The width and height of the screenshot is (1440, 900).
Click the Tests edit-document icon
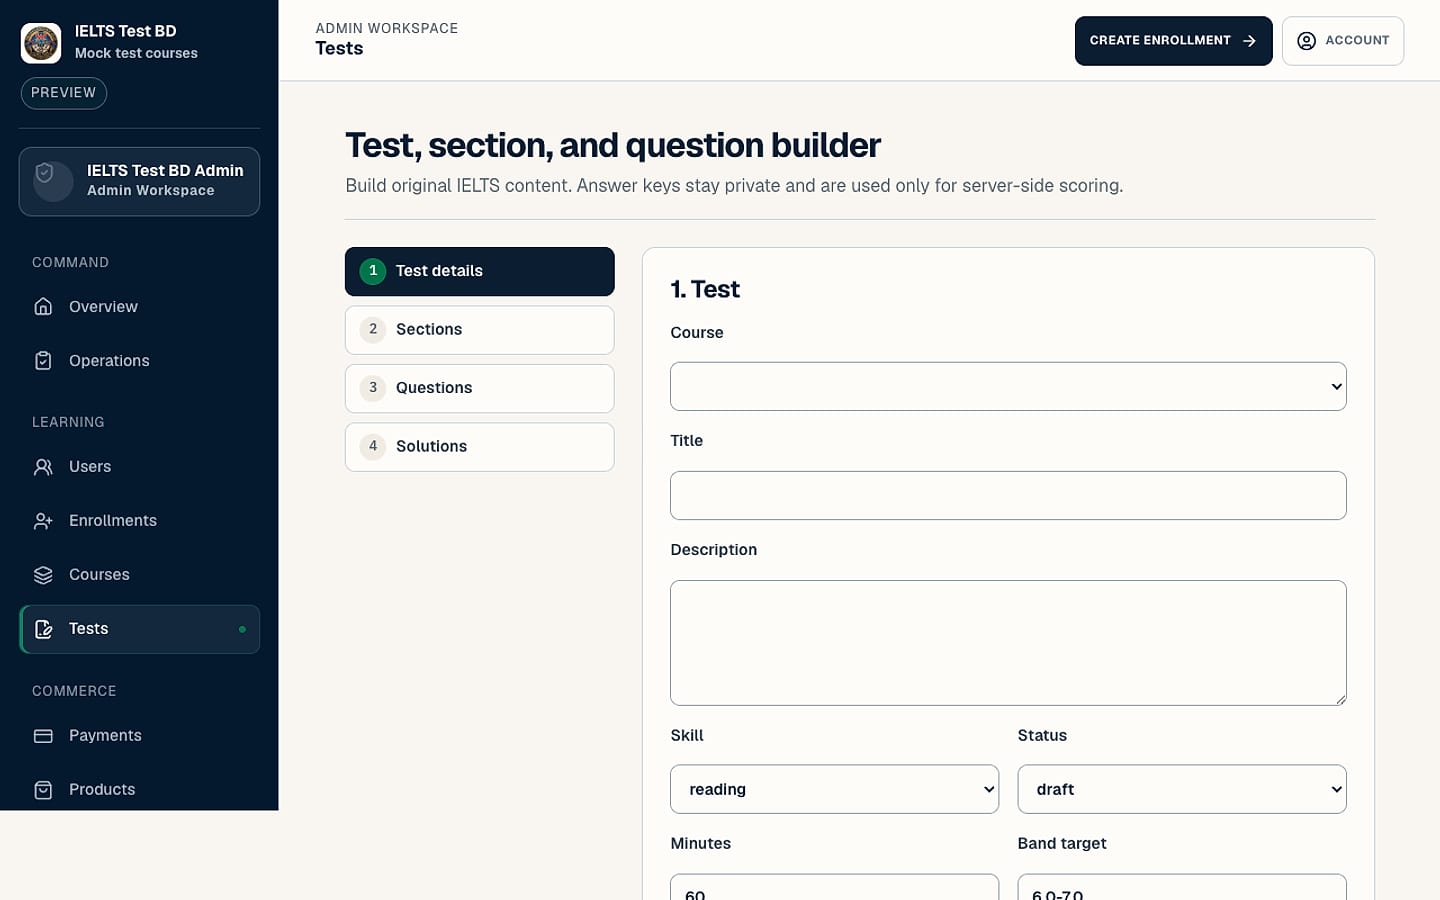pos(43,629)
